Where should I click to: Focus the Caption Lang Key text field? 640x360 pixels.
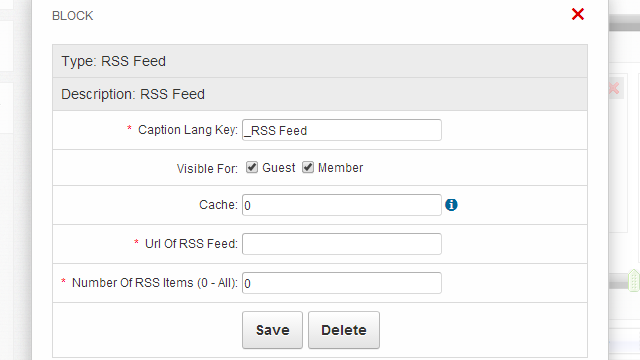[342, 130]
